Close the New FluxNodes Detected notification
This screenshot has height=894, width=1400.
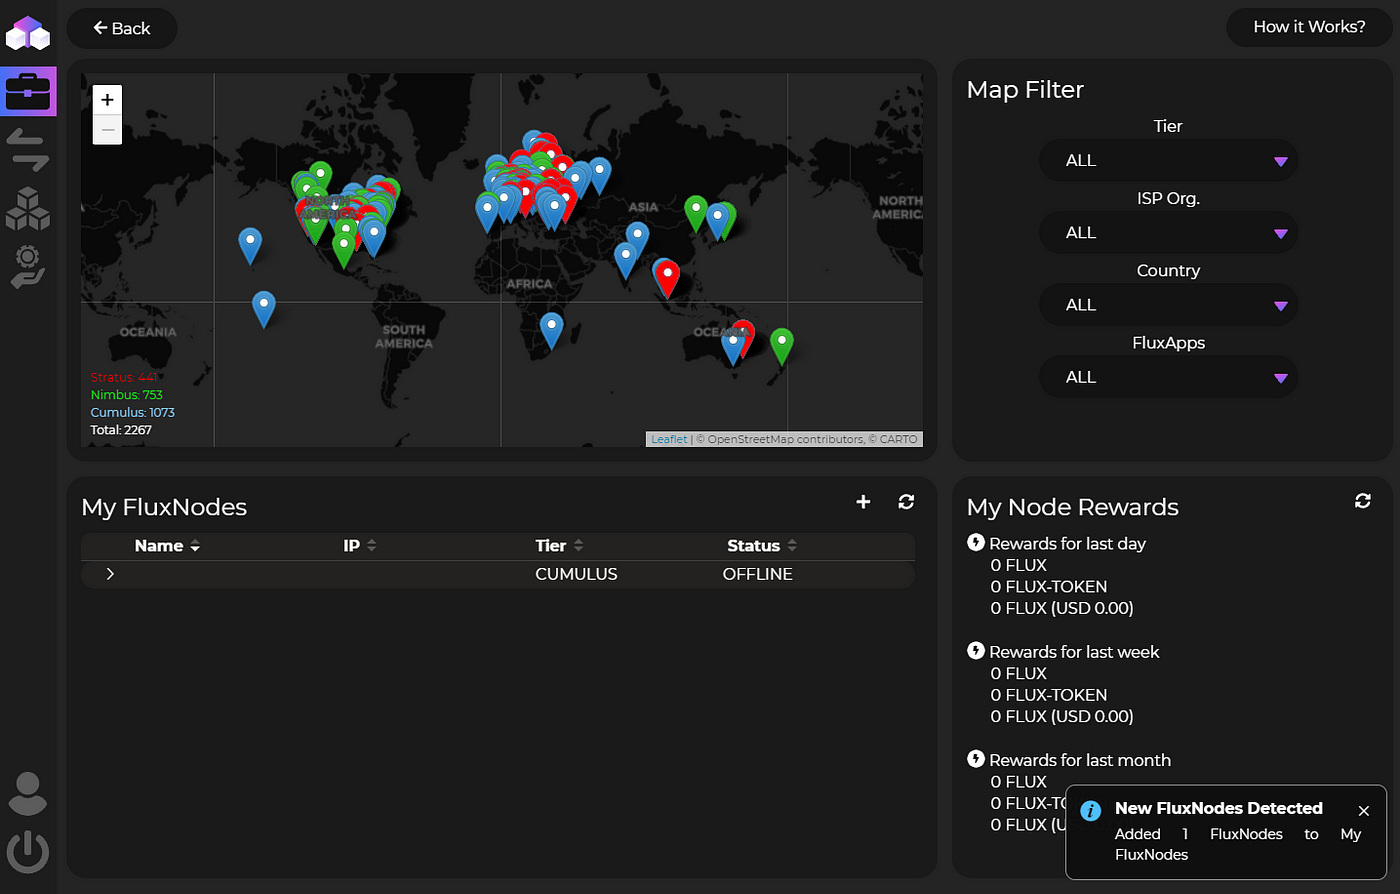[x=1364, y=811]
